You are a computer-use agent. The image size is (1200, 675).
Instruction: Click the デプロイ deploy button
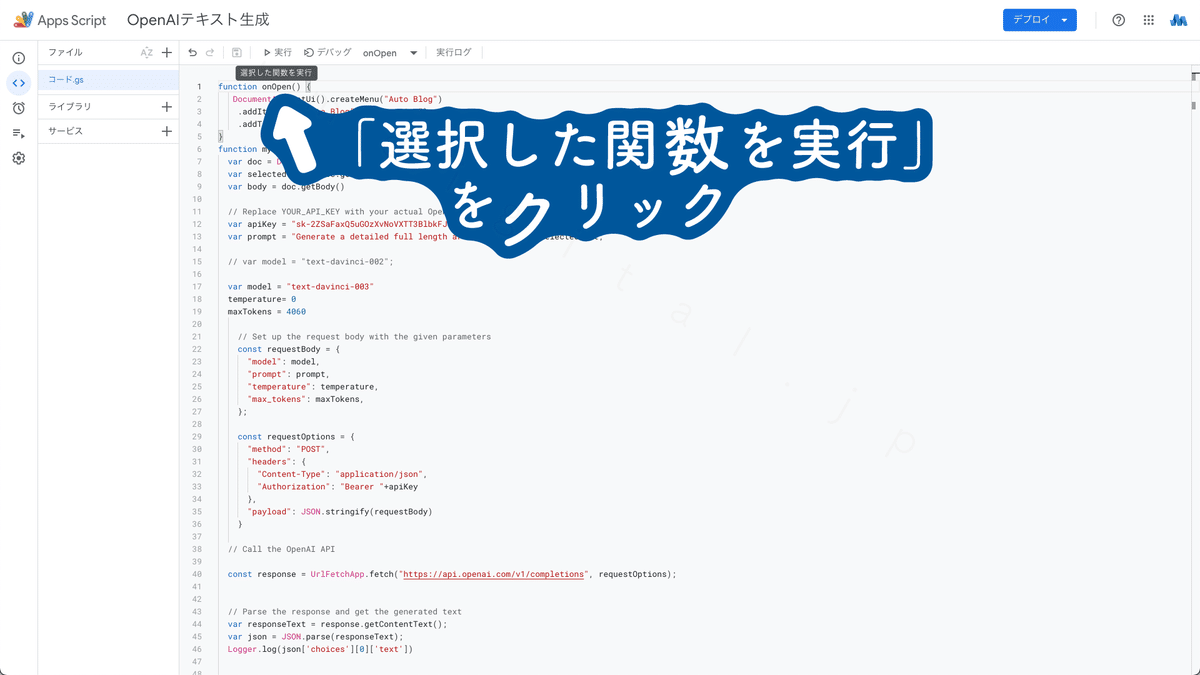1040,20
